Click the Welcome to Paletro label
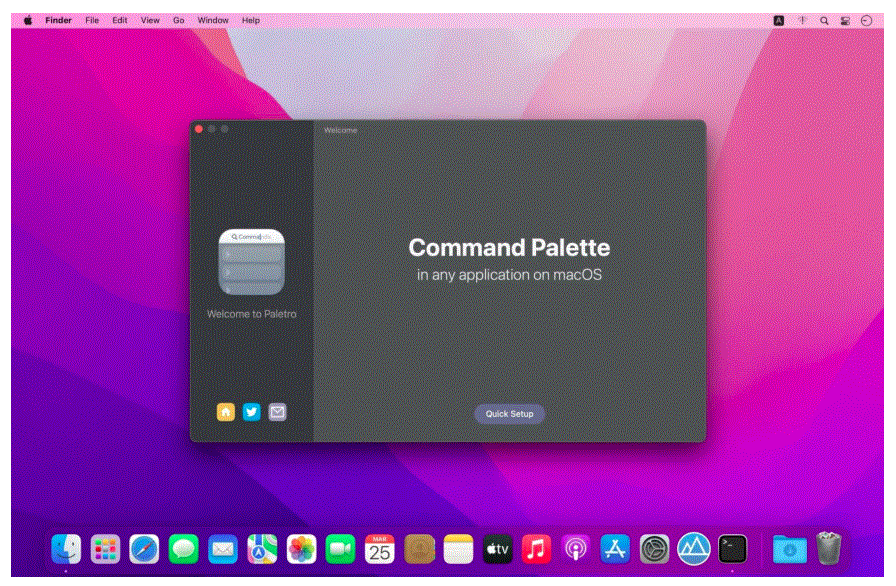The image size is (896, 586). pyautogui.click(x=251, y=314)
